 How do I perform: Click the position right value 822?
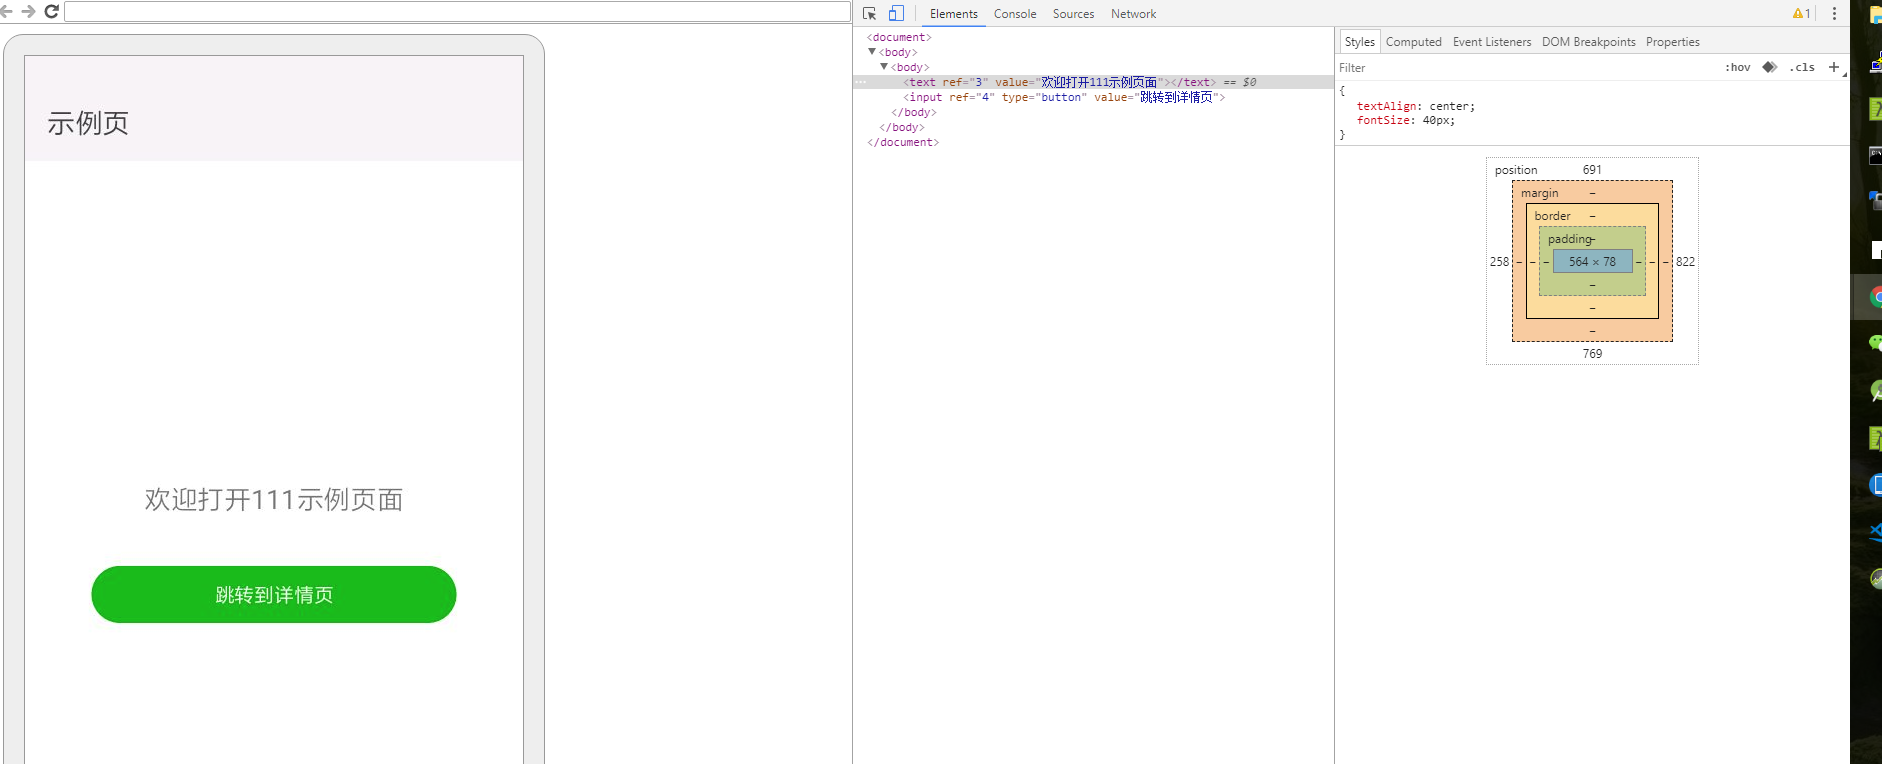[x=1685, y=262]
